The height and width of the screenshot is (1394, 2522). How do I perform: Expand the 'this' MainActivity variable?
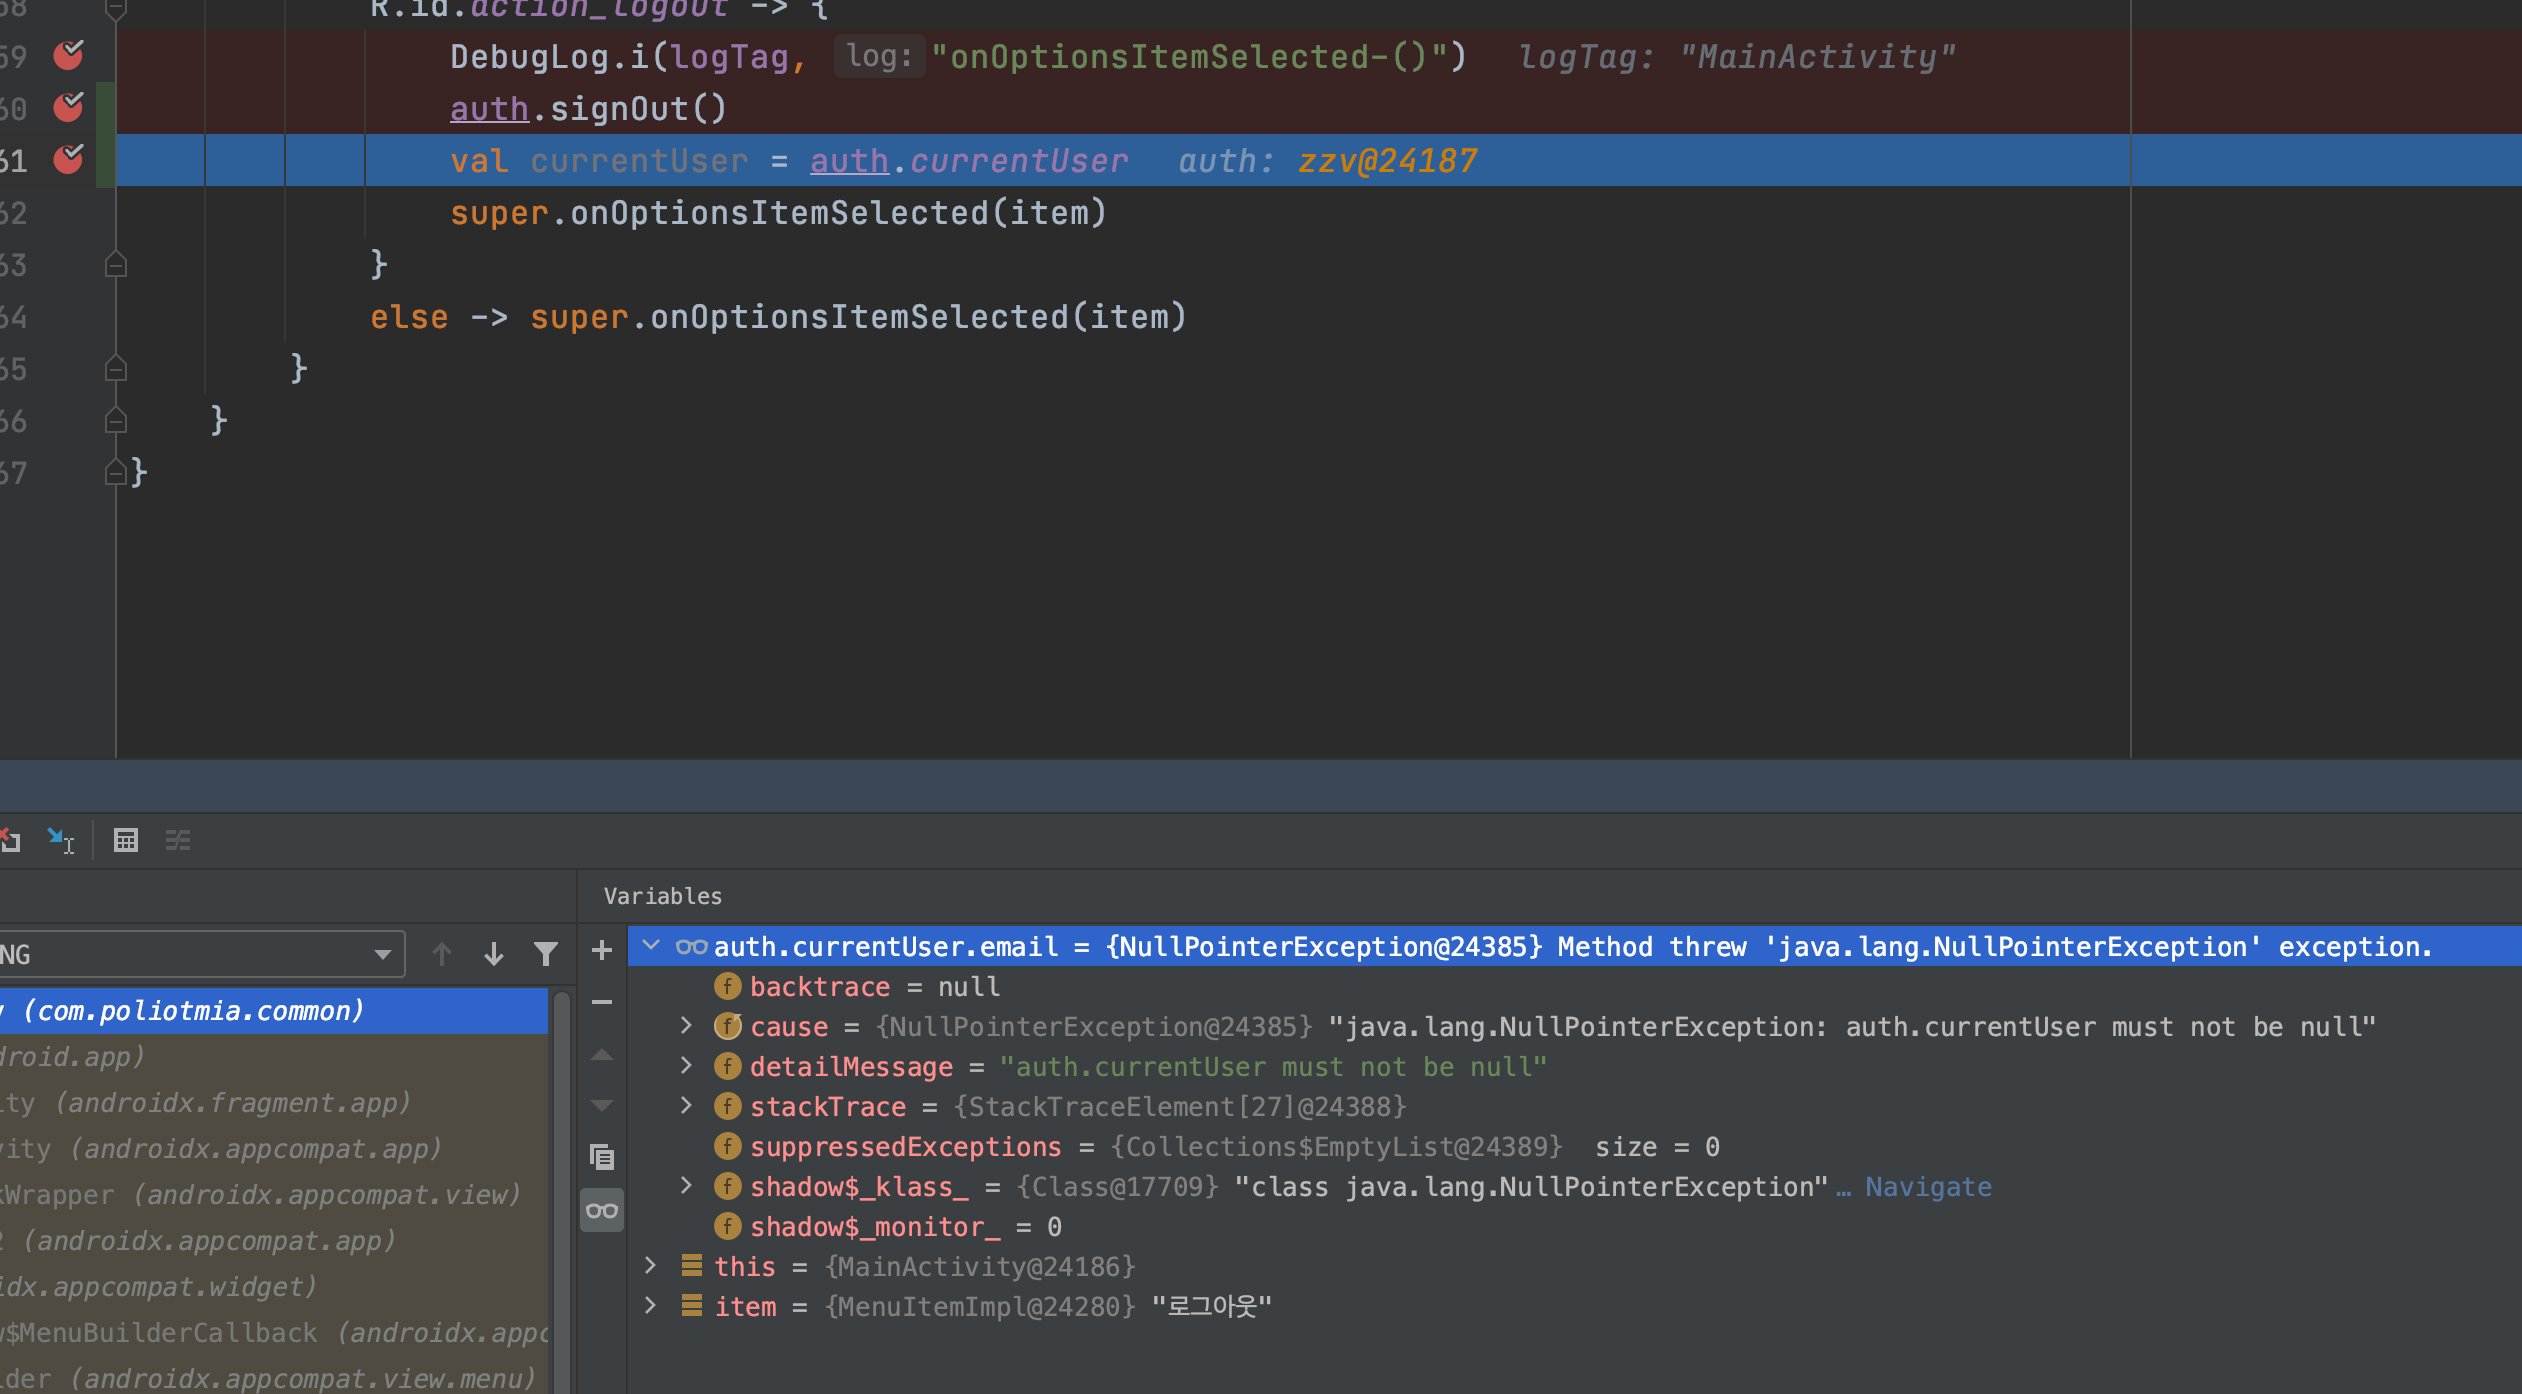click(651, 1266)
